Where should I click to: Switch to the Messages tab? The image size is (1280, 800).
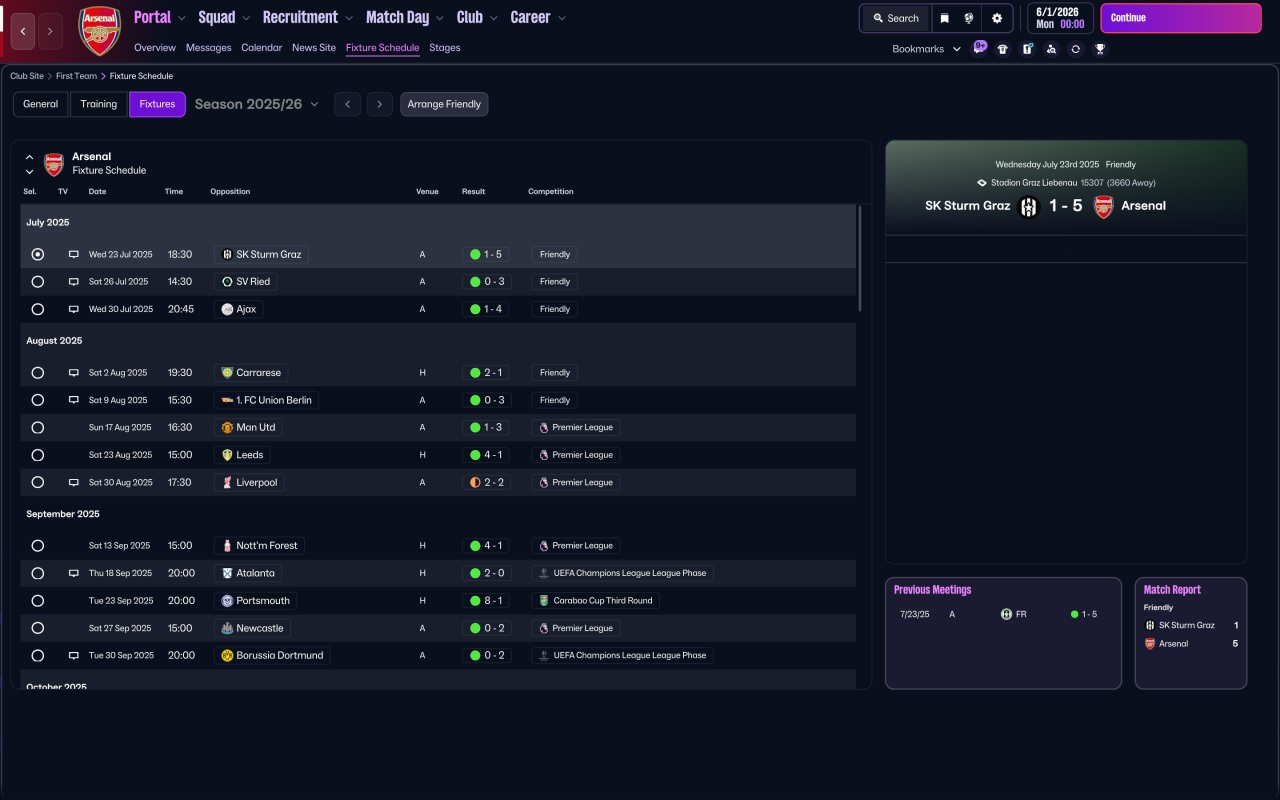click(208, 47)
